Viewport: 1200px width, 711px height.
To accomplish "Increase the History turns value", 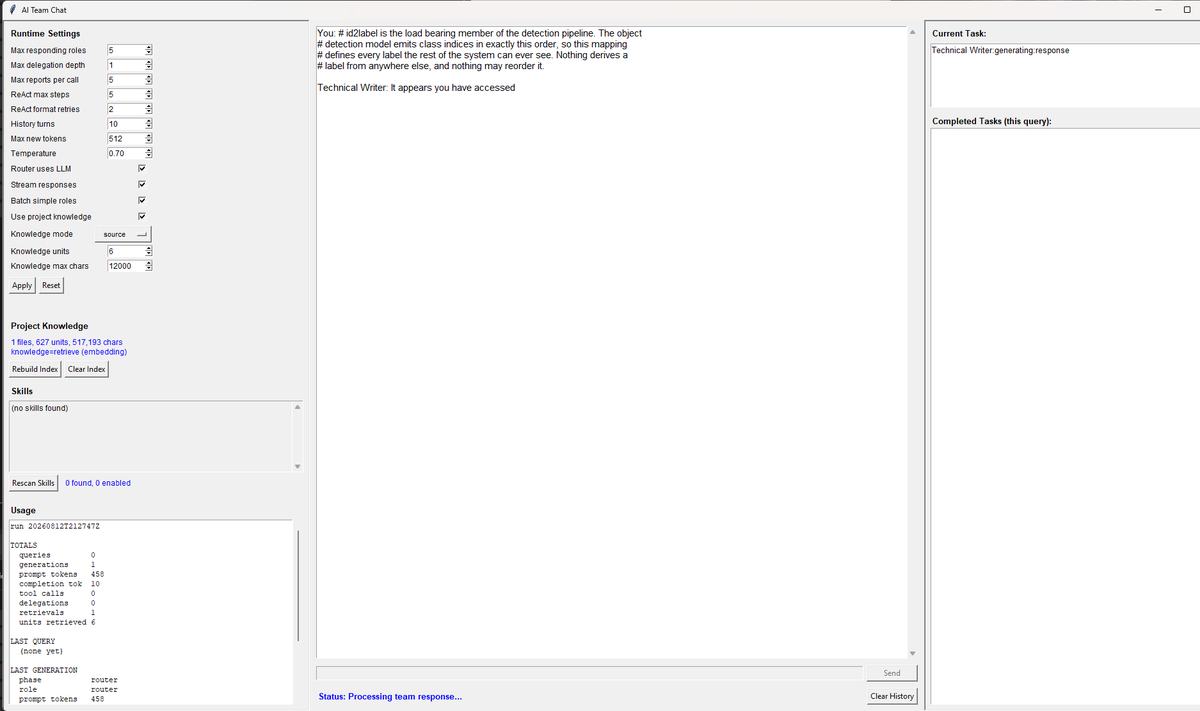I will (148, 121).
